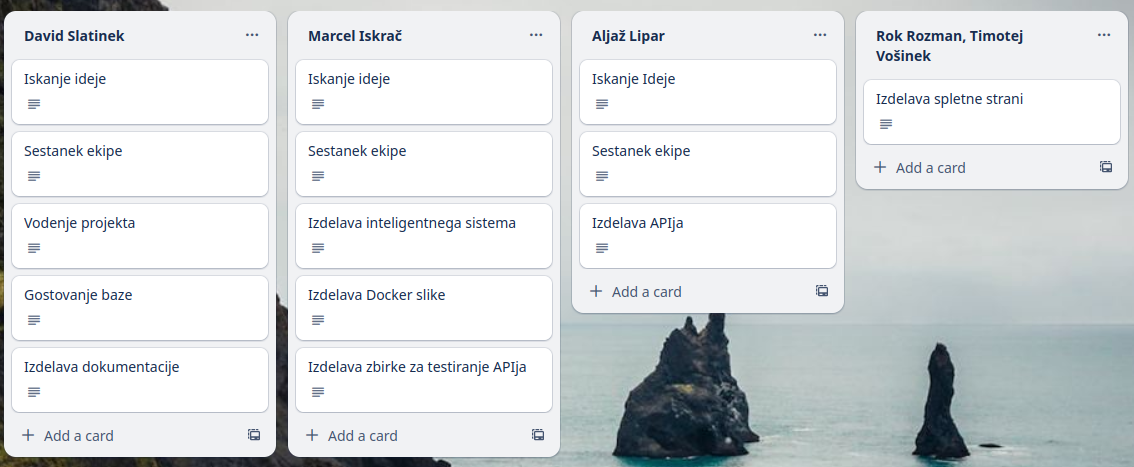Open David Slatinek list actions menu
This screenshot has height=467, width=1134.
[x=252, y=35]
